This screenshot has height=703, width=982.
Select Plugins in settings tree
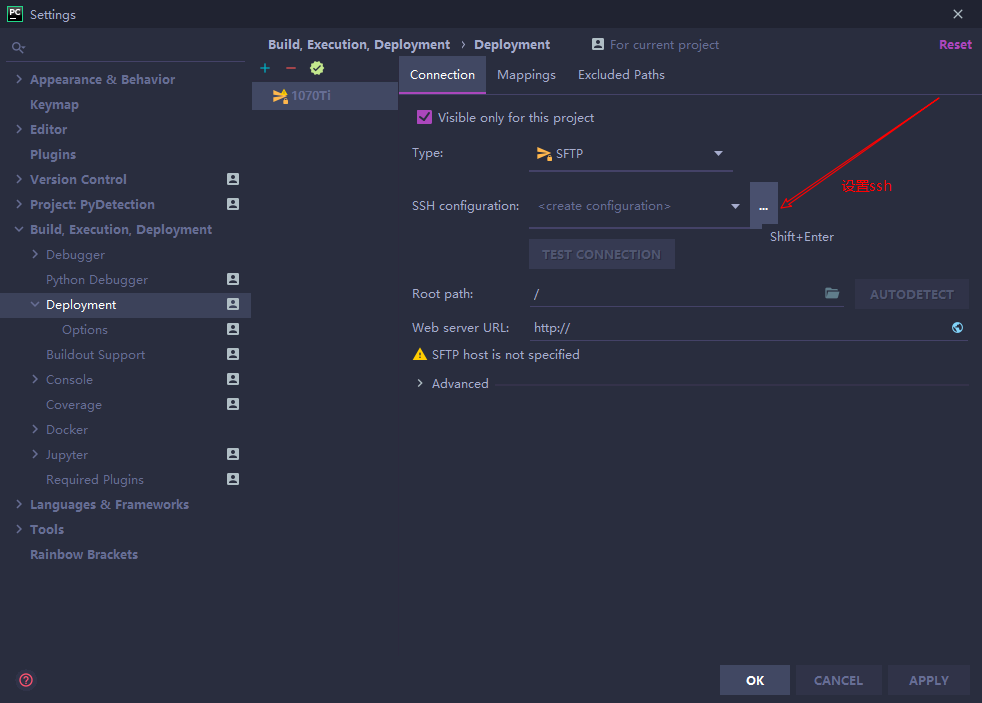[53, 155]
